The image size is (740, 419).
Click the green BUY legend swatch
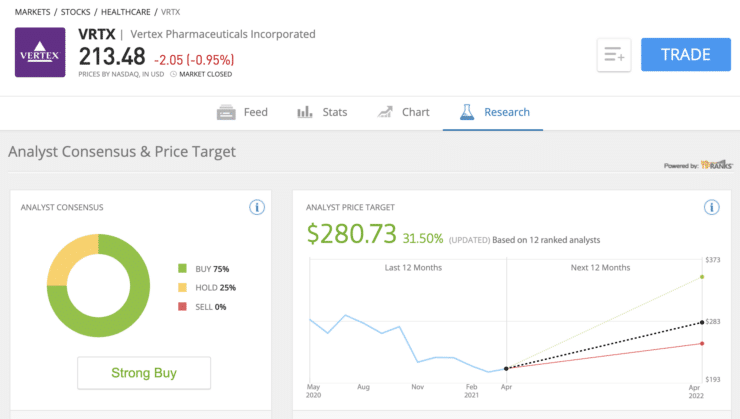click(x=182, y=268)
